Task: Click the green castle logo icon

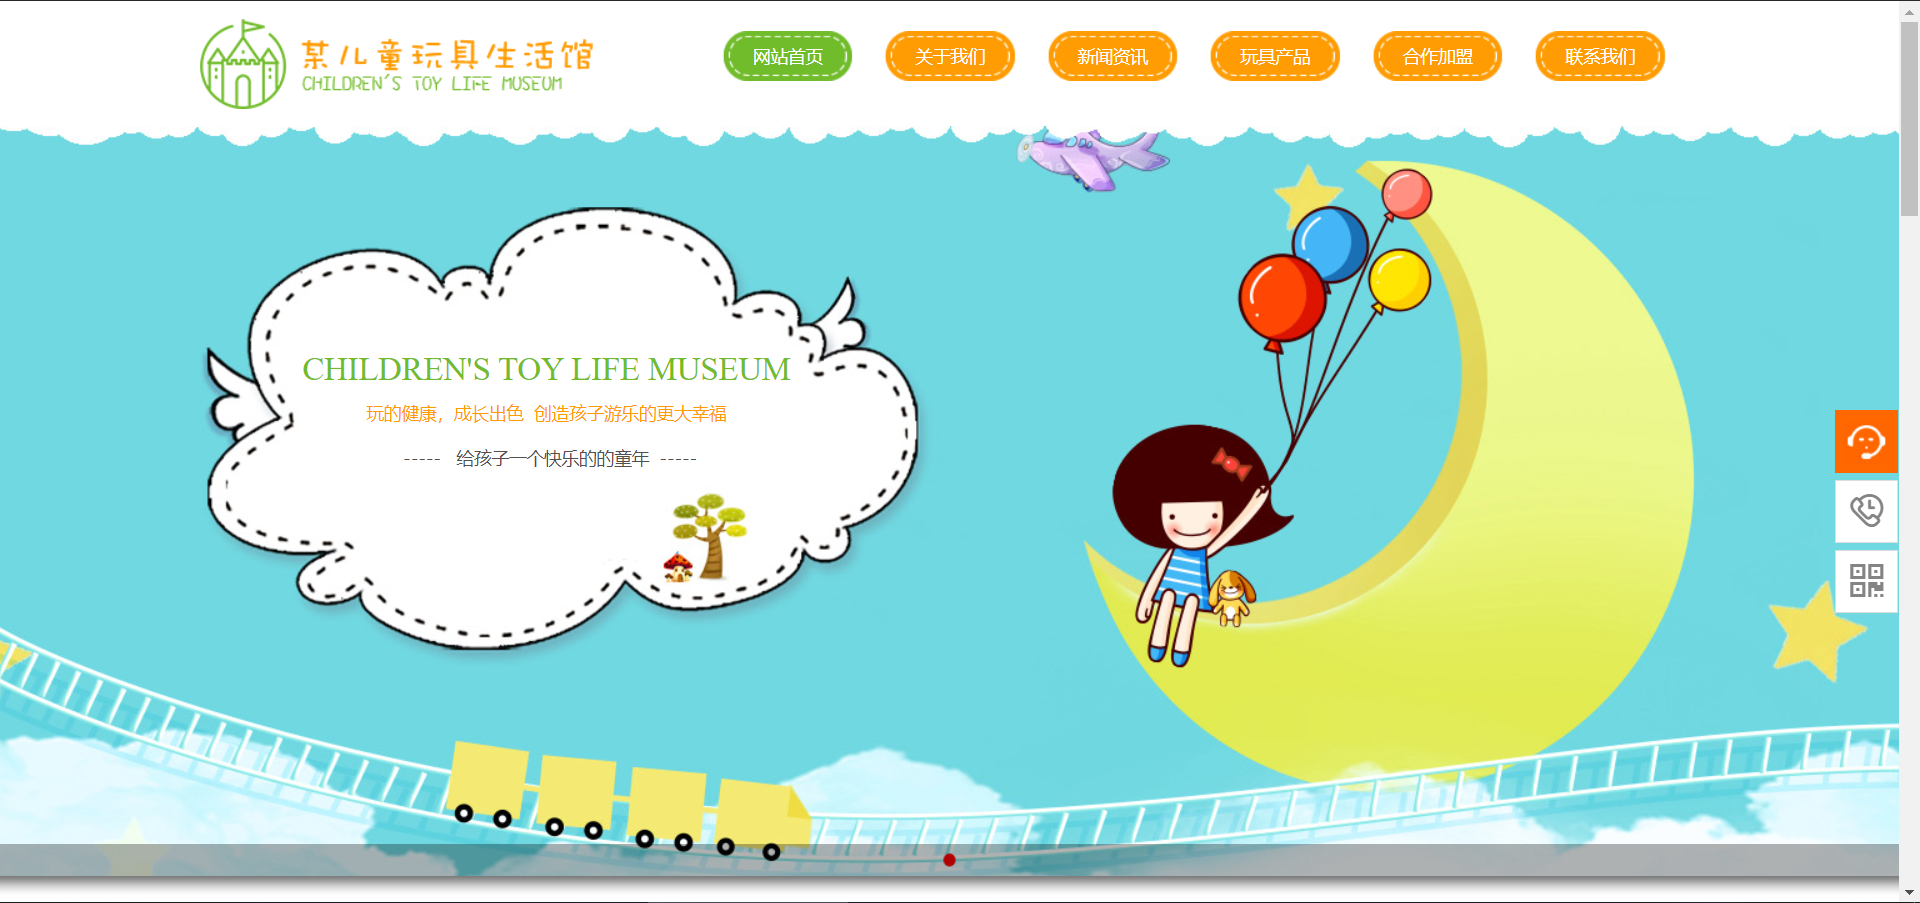Action: [x=242, y=65]
